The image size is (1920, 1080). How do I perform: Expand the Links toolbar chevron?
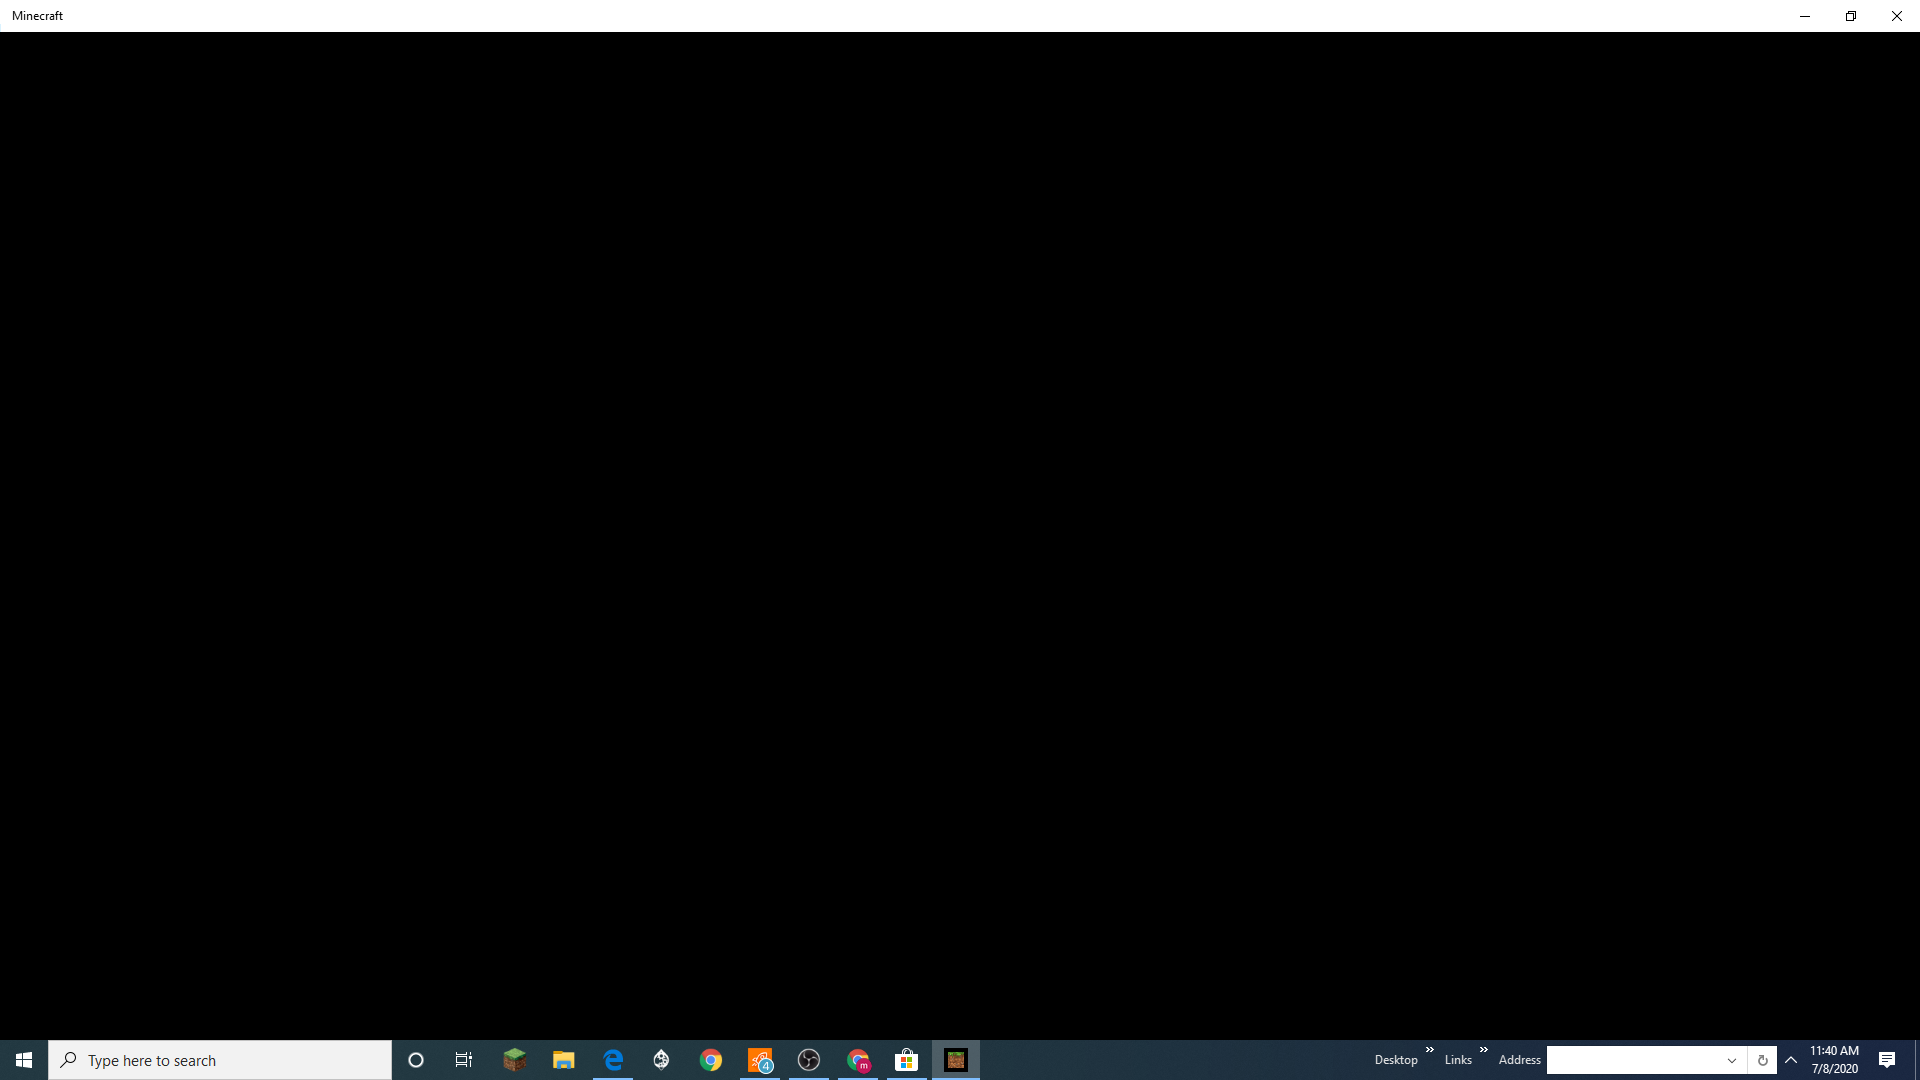click(x=1484, y=1050)
